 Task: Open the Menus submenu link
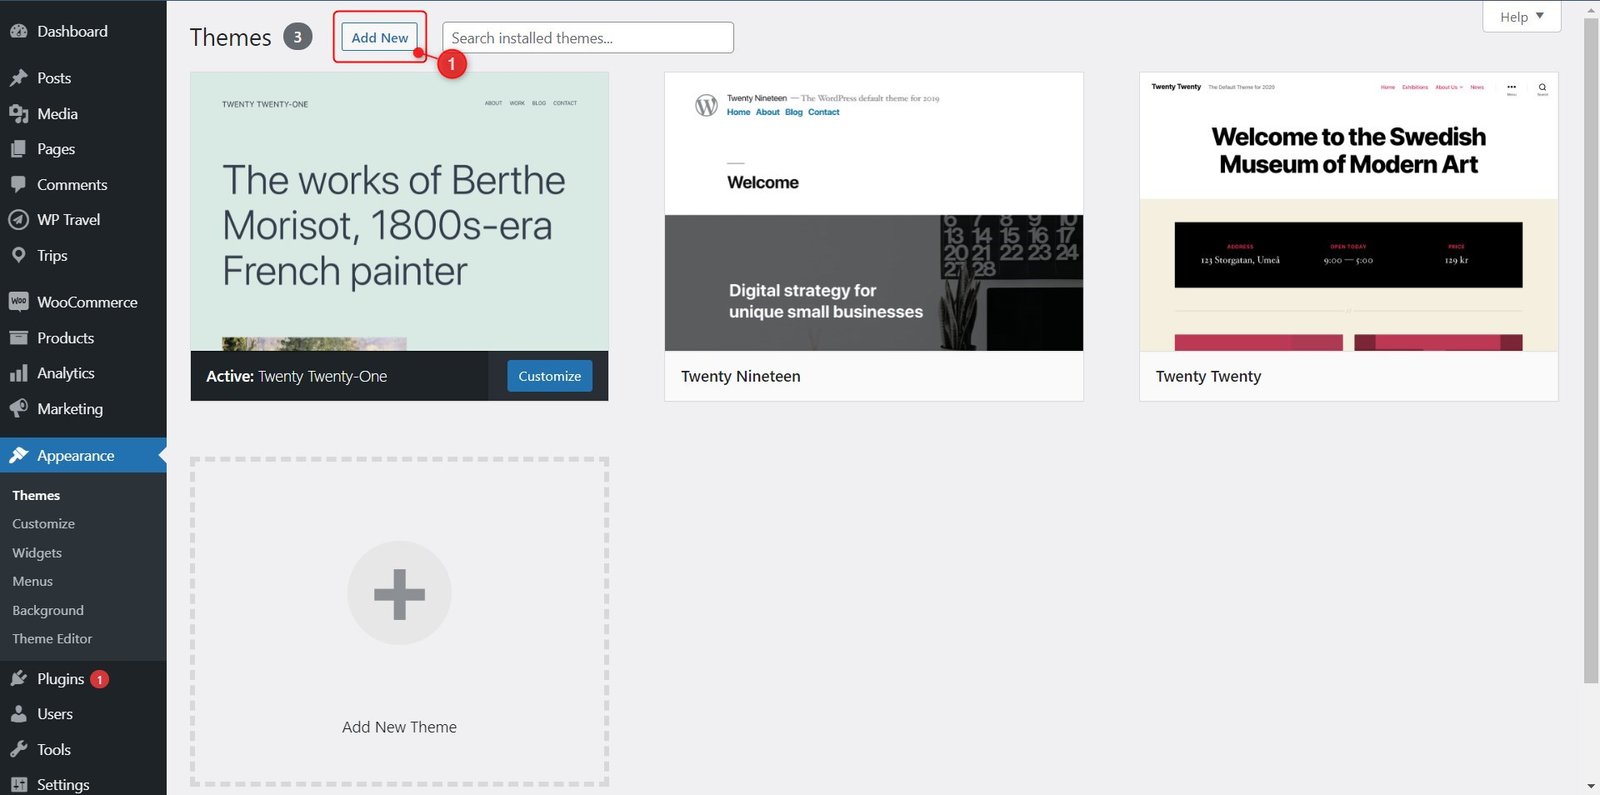(x=32, y=581)
